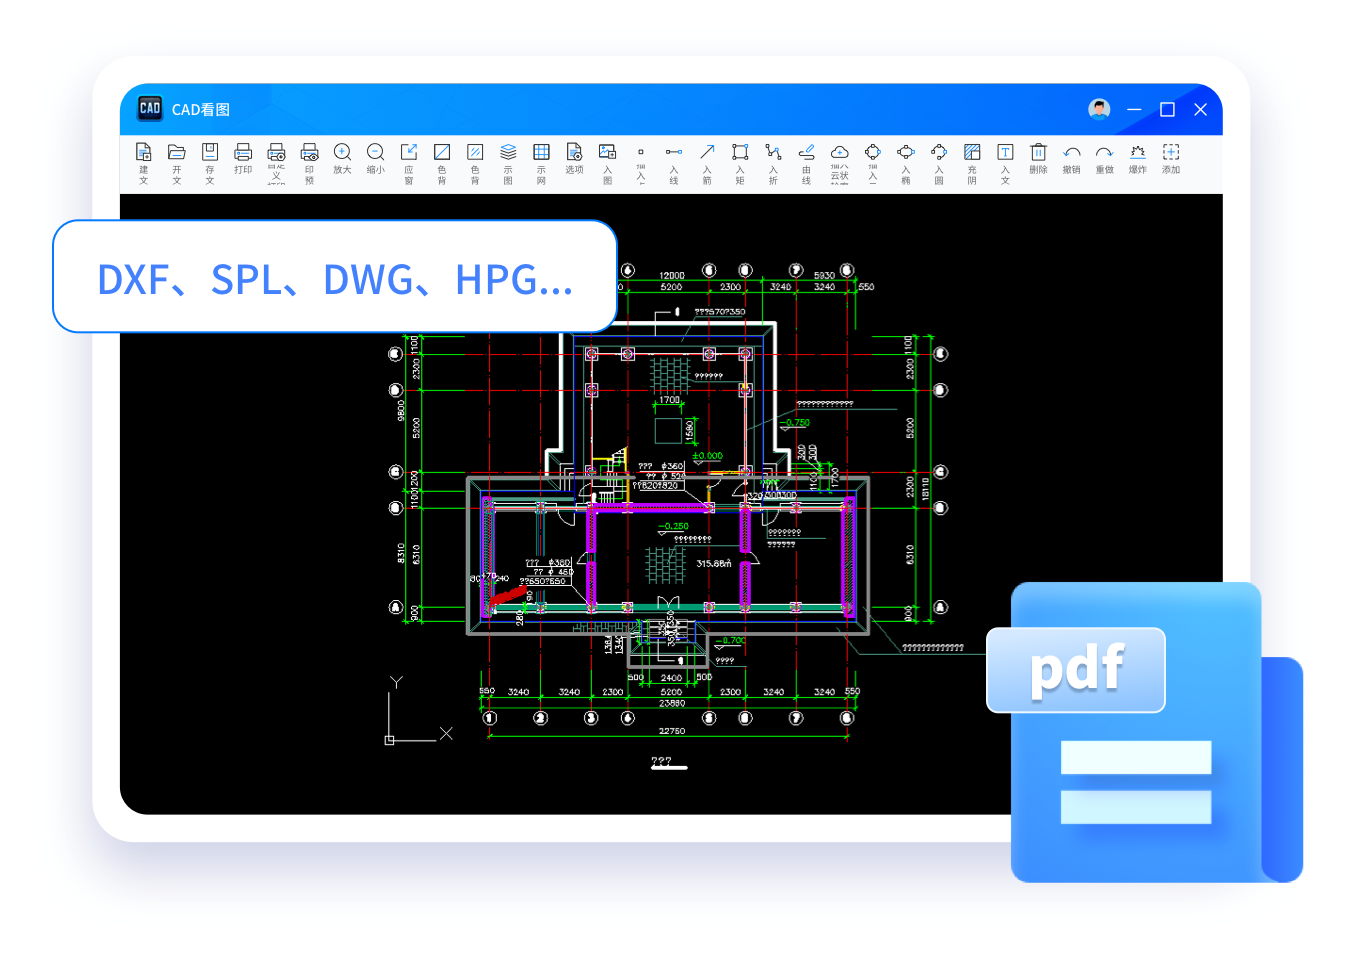Viewport: 1370px width, 956px height.
Task: Open Print Preview with the eye printer icon
Action: 310,153
